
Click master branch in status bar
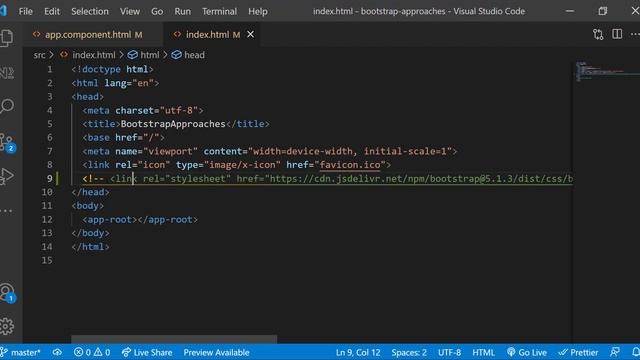click(x=21, y=352)
